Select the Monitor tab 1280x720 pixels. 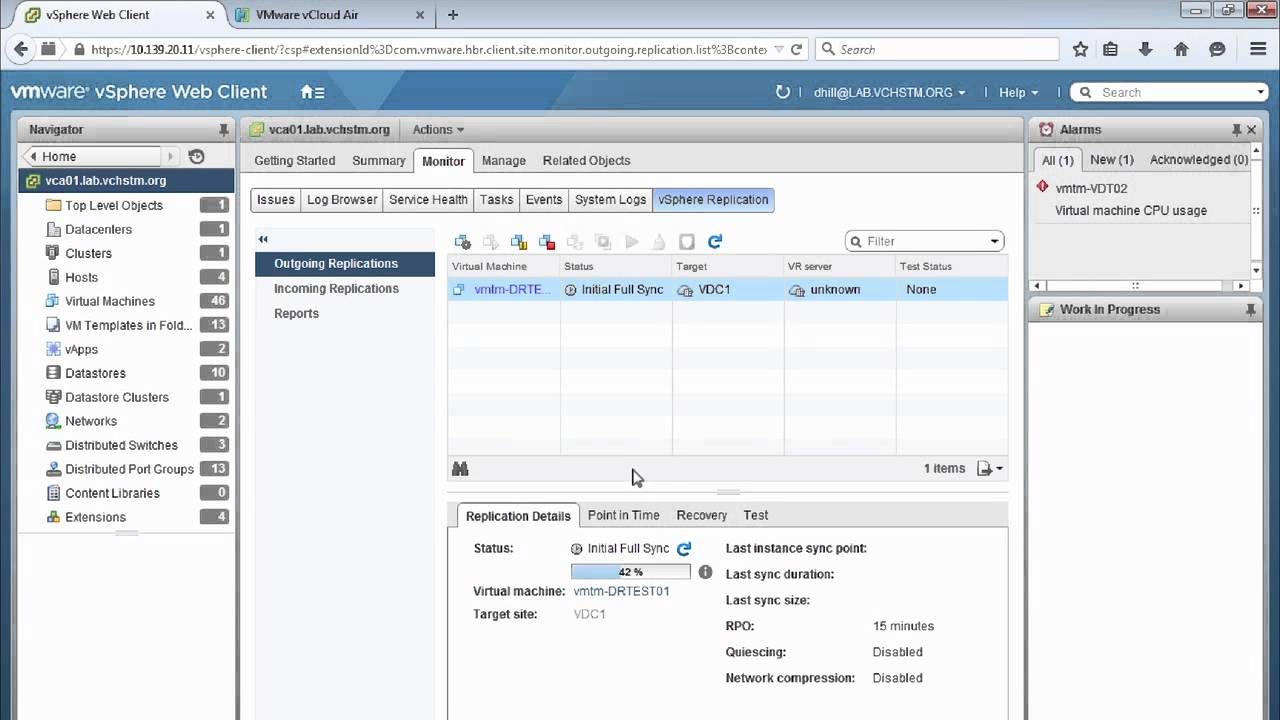pos(443,161)
